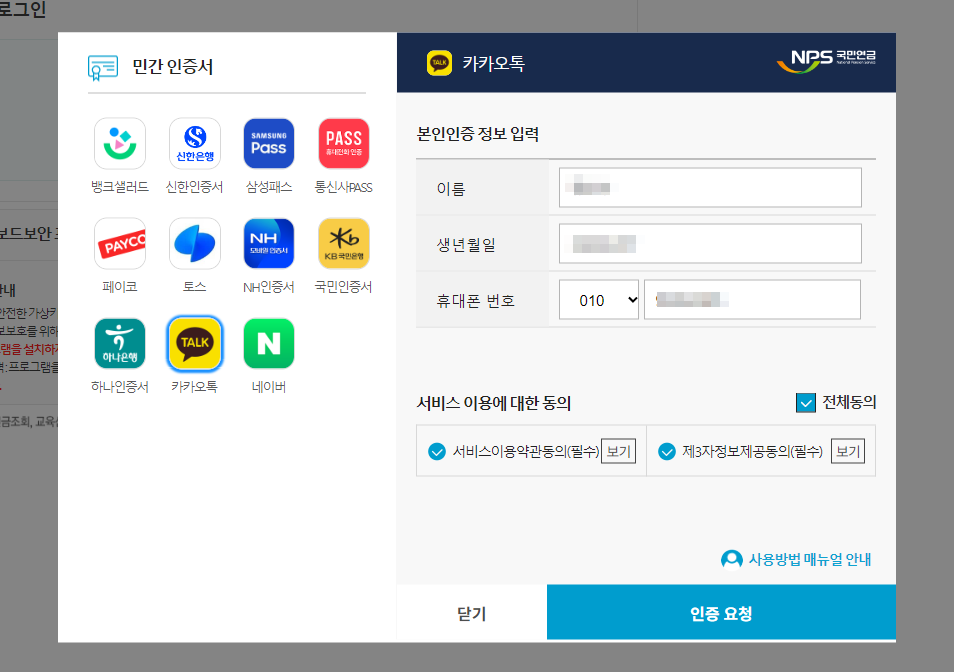Image resolution: width=954 pixels, height=672 pixels.
Task: Pick the KB 국민인증서 icon
Action: (344, 243)
